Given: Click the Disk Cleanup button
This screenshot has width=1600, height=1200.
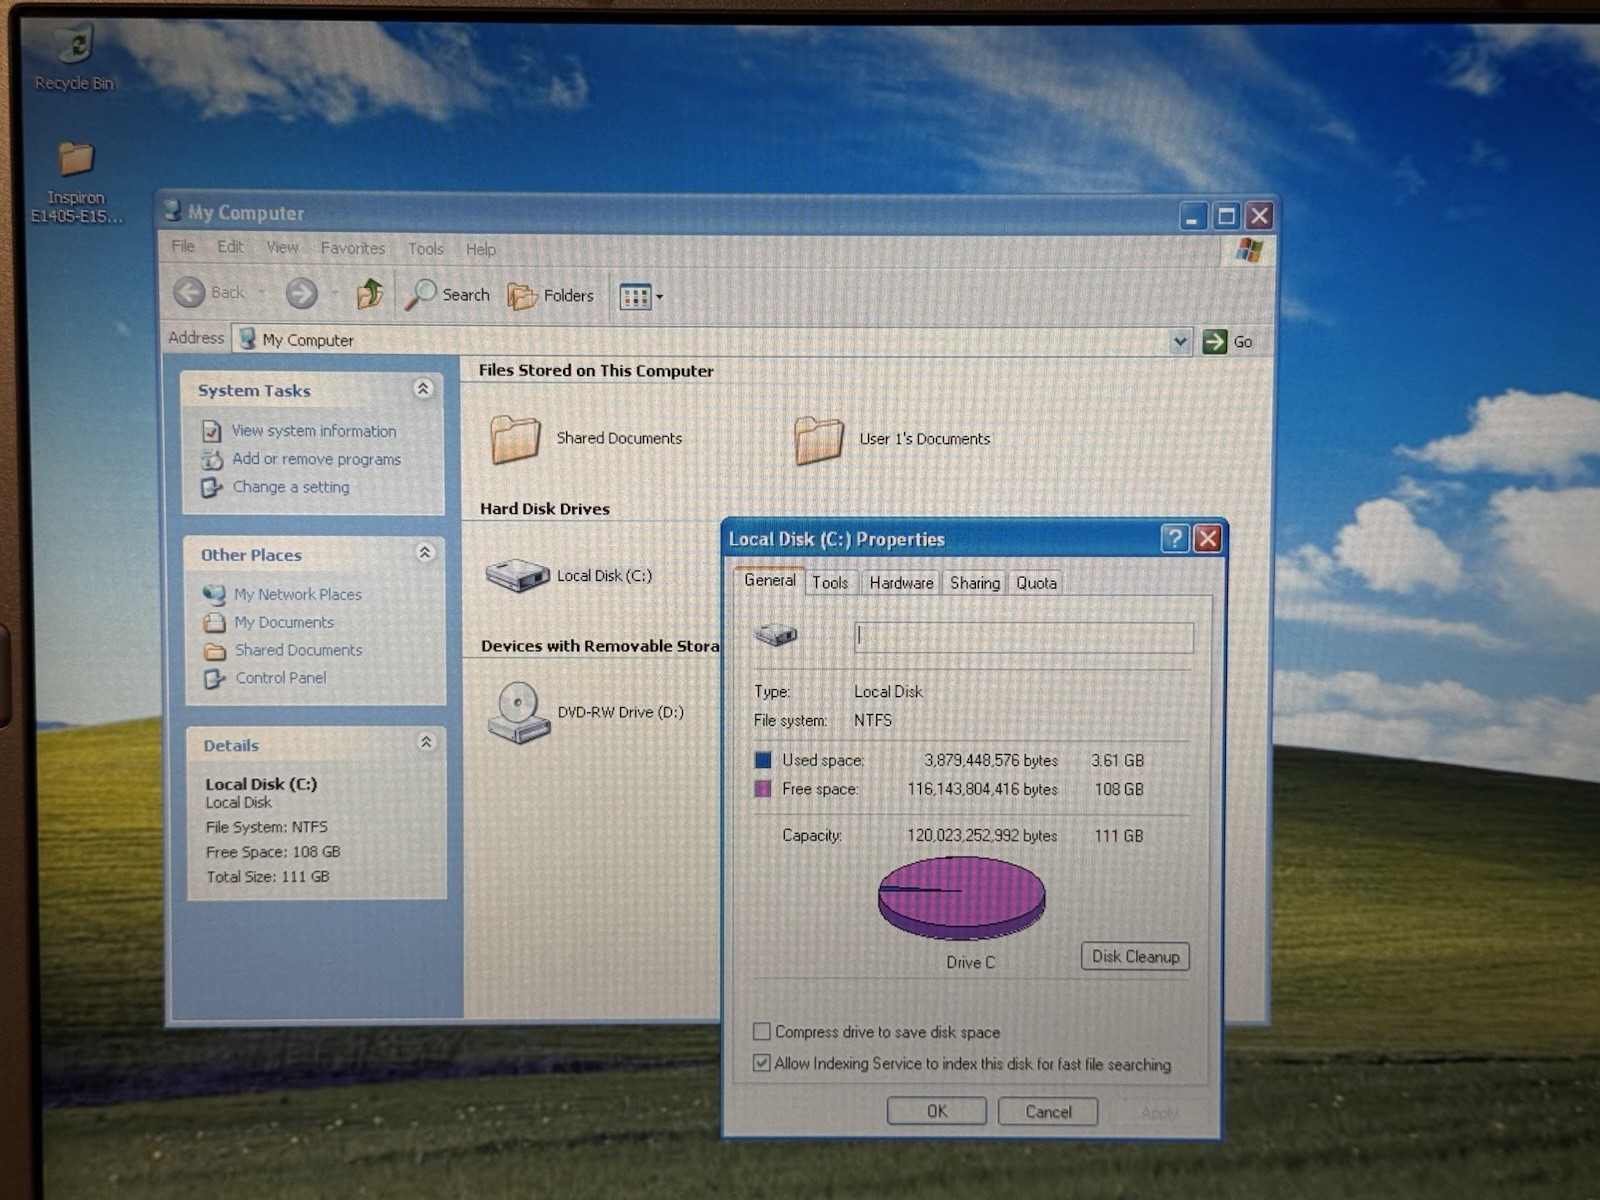Looking at the screenshot, I should click(1135, 956).
